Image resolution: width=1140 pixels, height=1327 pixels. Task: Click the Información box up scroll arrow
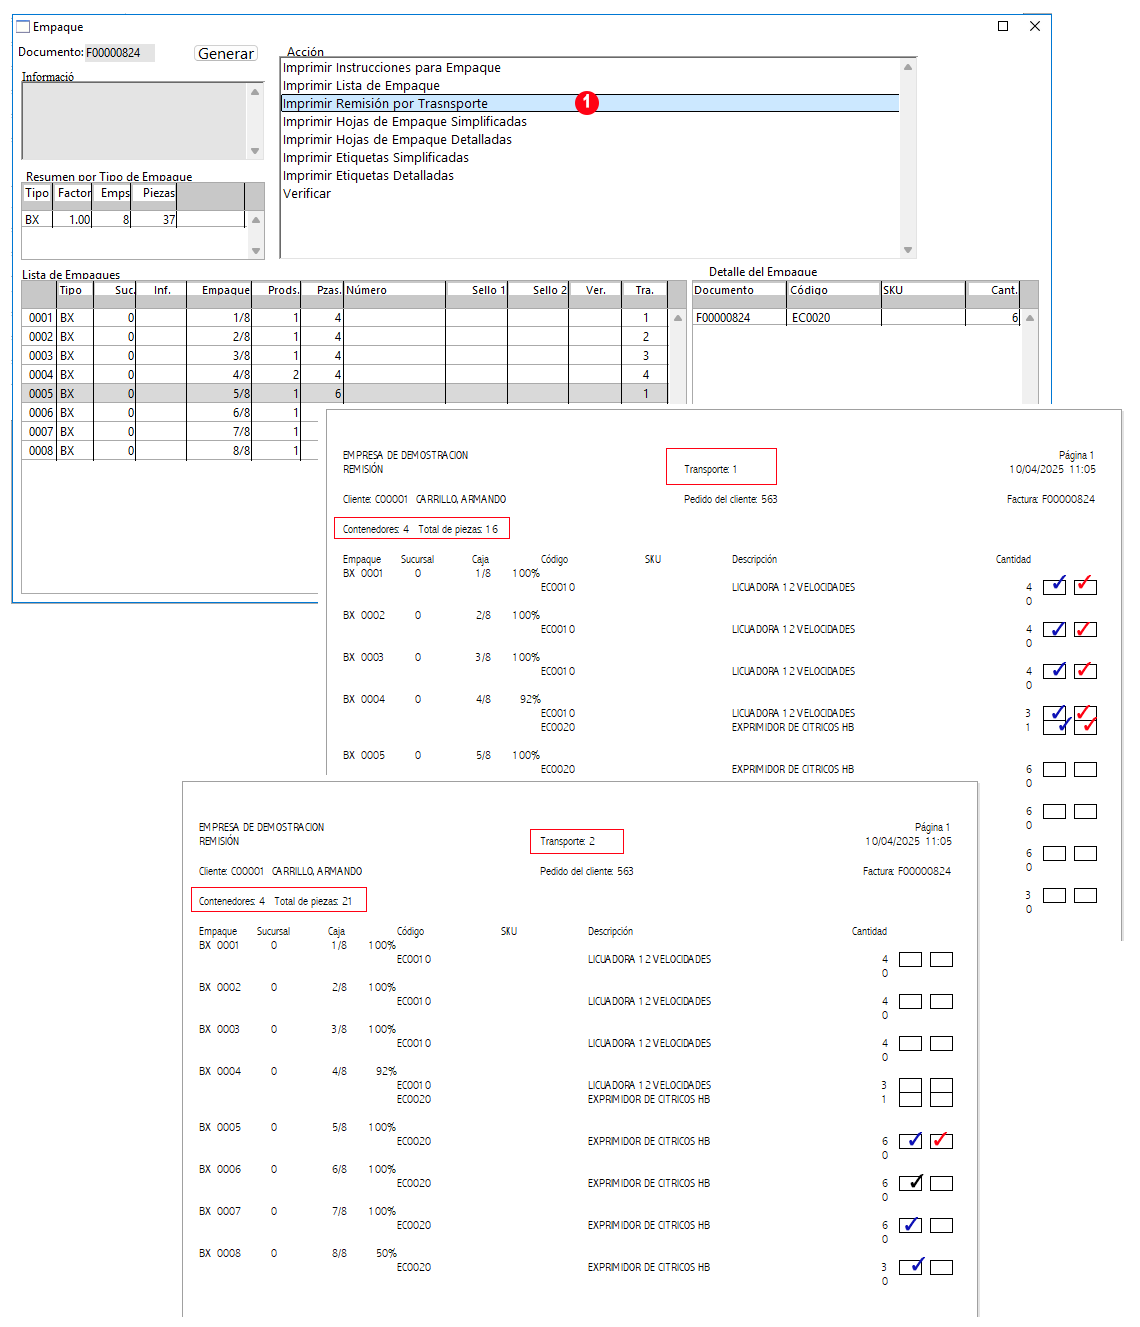[255, 91]
